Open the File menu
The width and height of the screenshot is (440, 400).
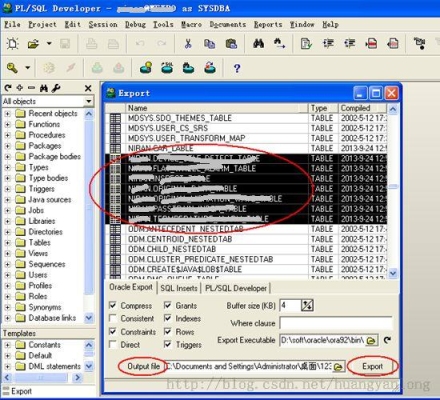click(12, 25)
